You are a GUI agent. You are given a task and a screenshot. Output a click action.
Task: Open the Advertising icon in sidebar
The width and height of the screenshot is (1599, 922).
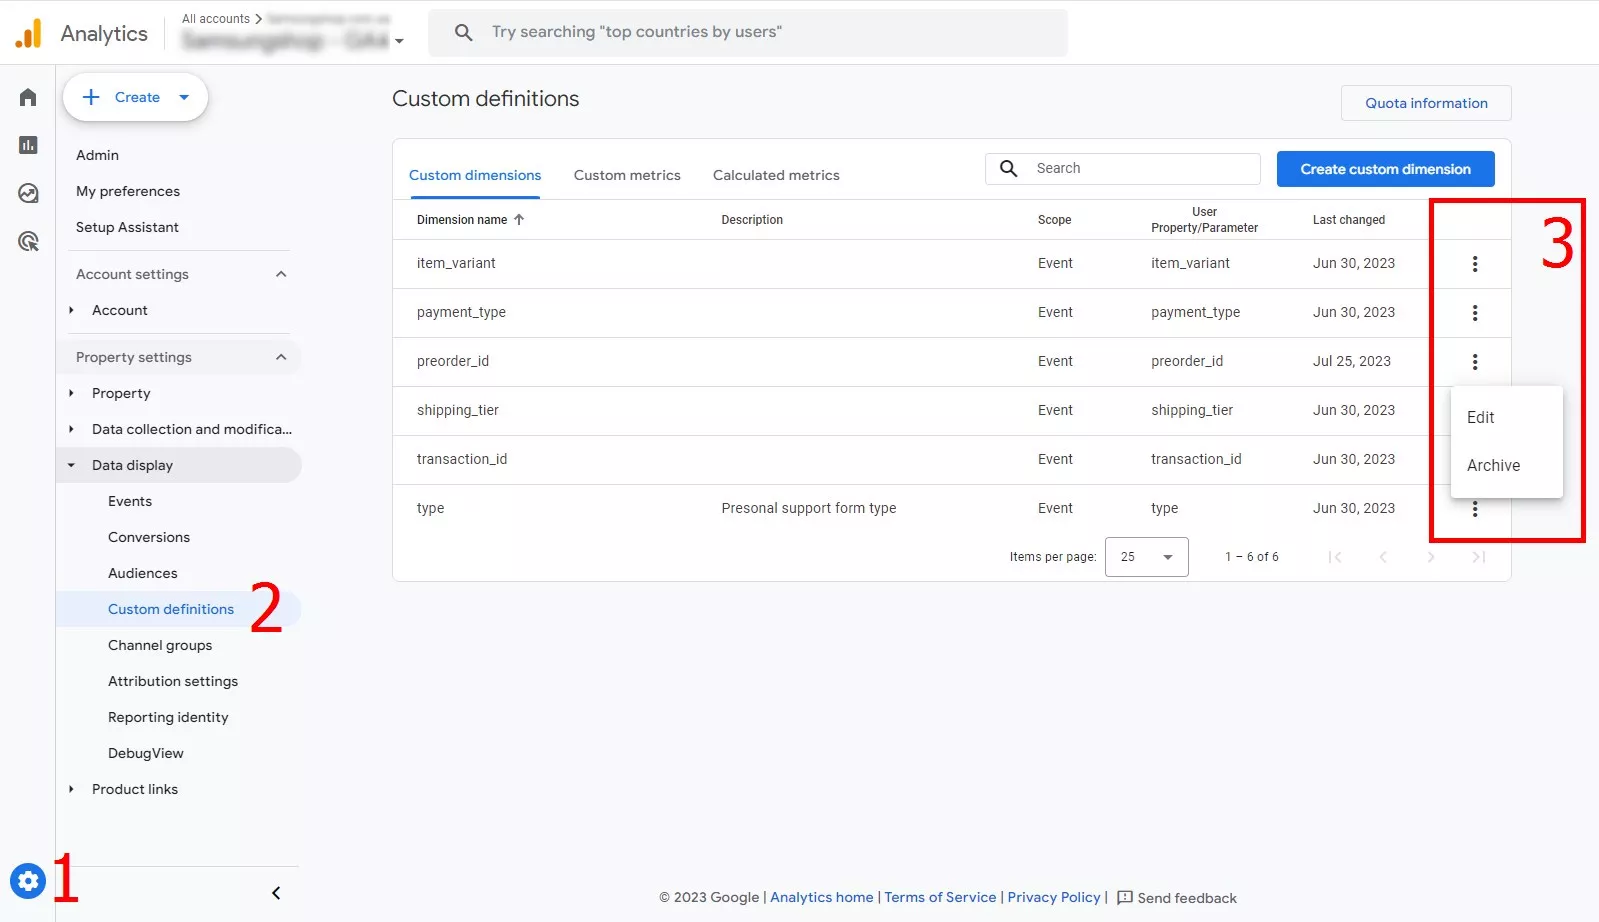point(28,241)
